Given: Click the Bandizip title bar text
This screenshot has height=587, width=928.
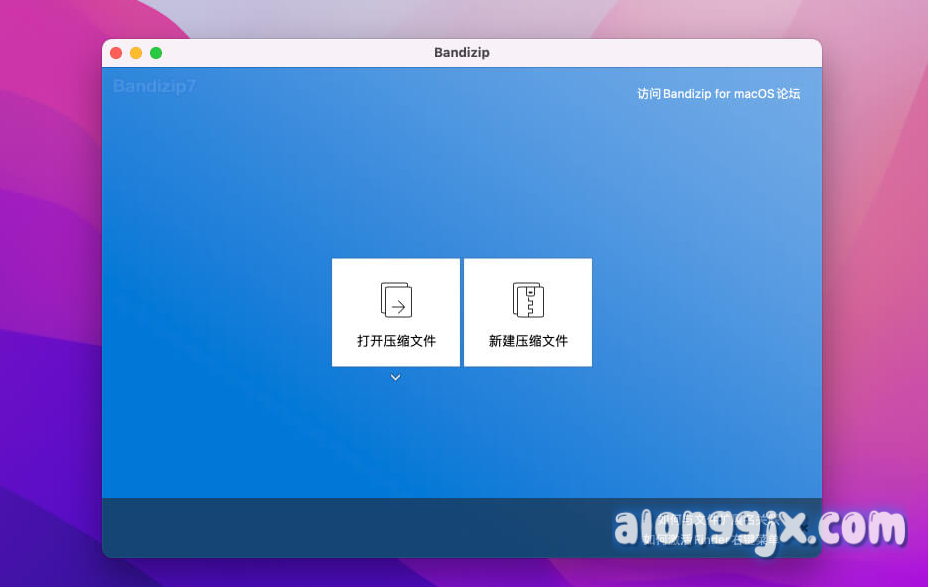Looking at the screenshot, I should pos(462,53).
